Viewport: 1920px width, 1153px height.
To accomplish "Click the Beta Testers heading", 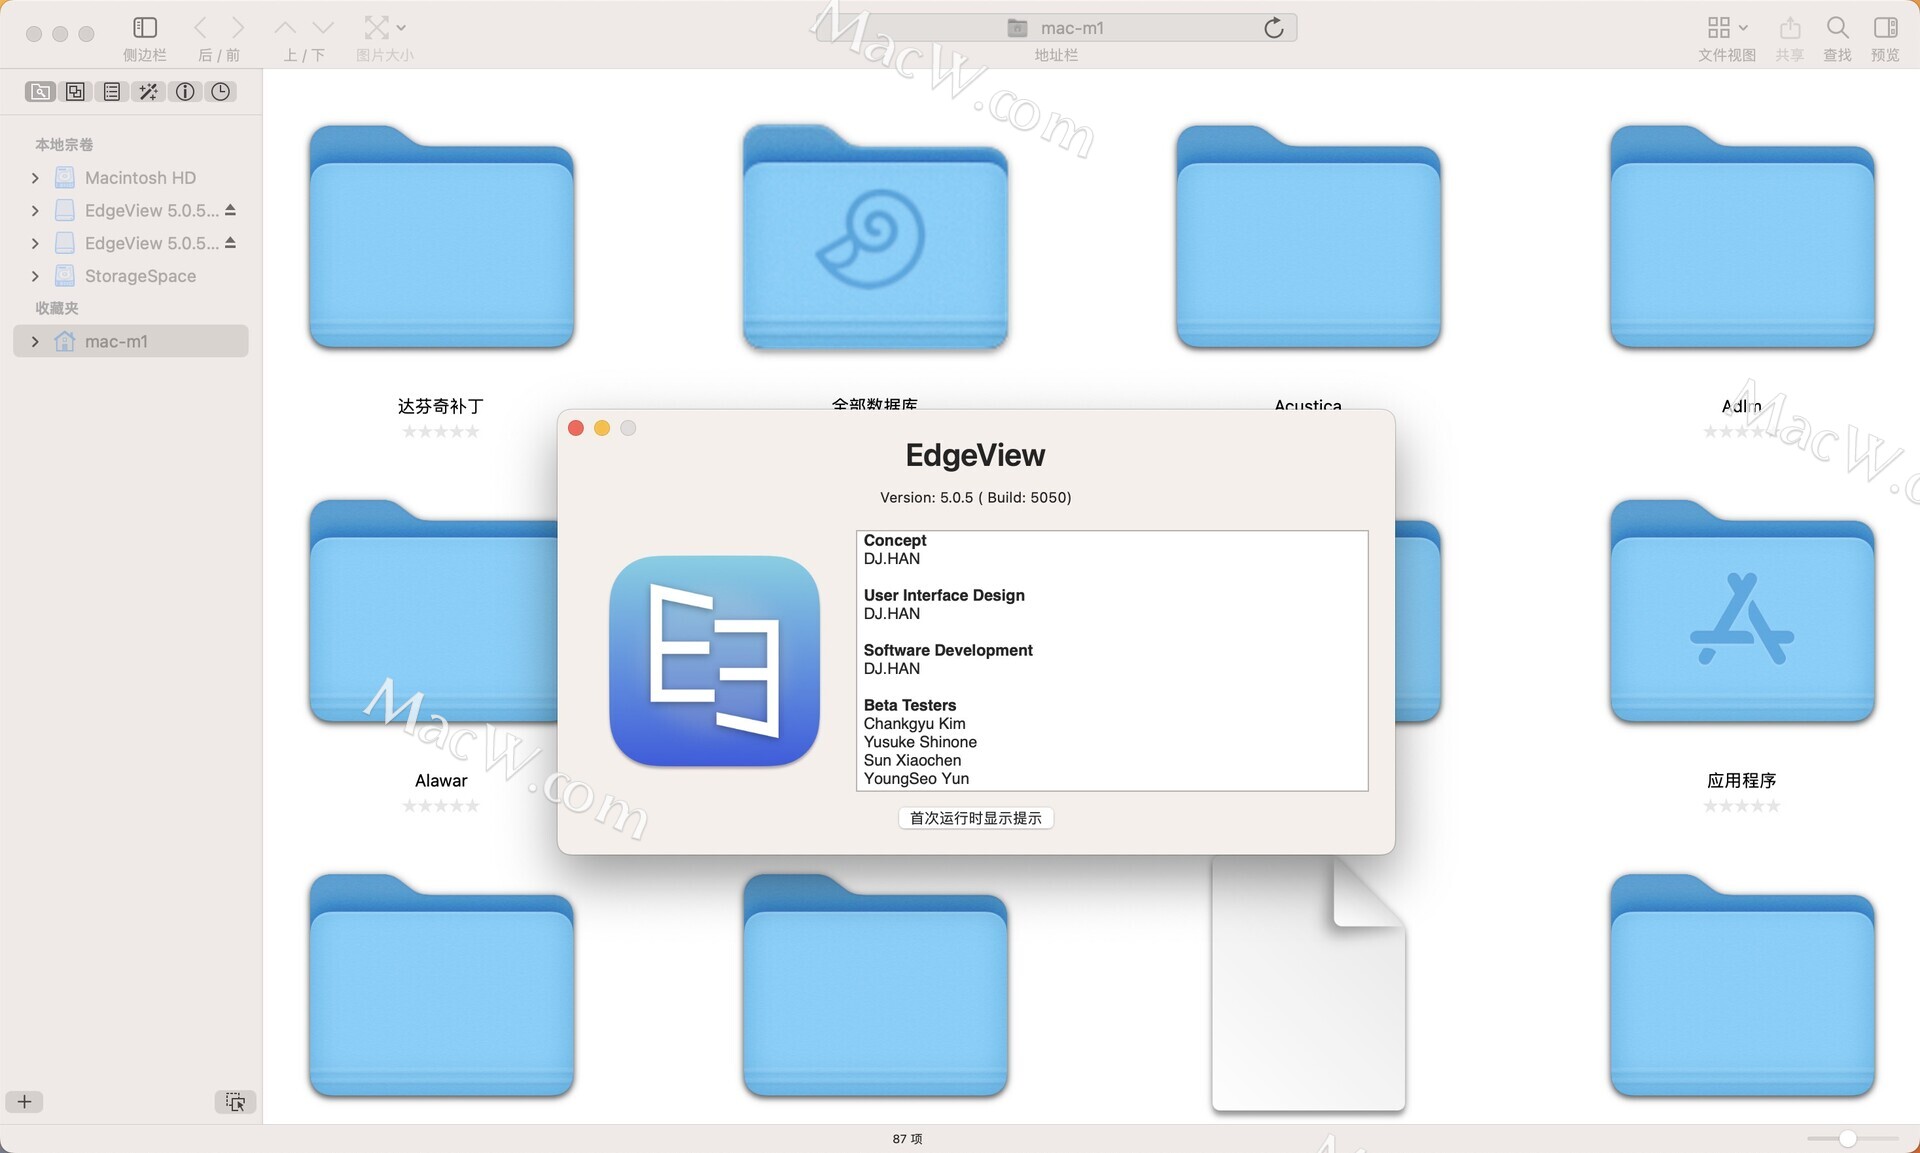I will pyautogui.click(x=910, y=705).
